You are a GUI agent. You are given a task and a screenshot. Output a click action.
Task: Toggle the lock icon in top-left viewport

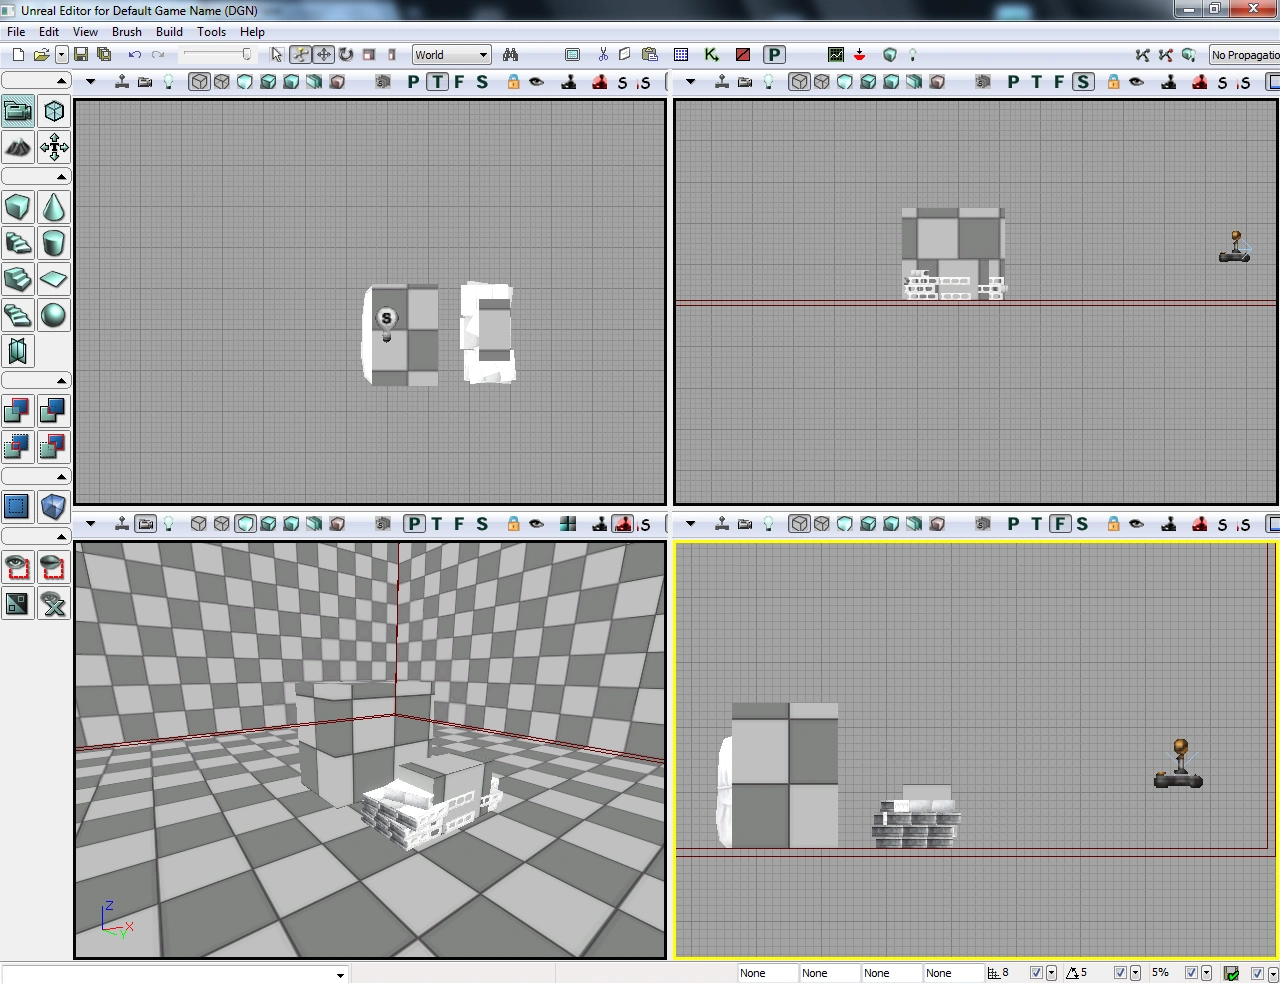(x=513, y=82)
